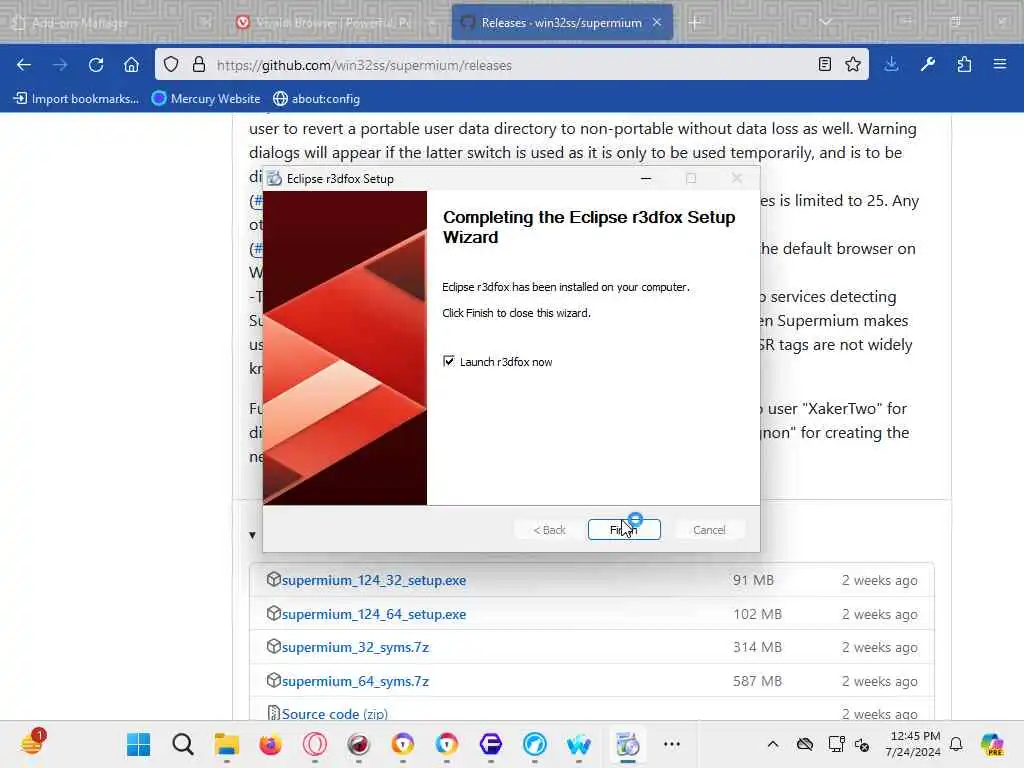Download Source code (zip)

click(x=334, y=714)
